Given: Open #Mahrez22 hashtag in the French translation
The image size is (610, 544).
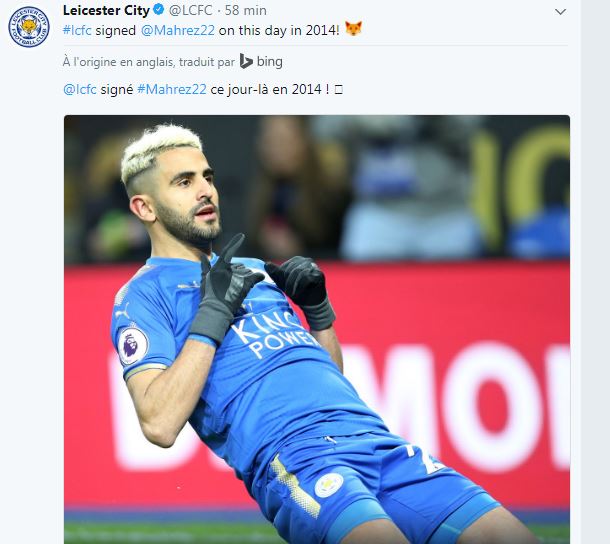Looking at the screenshot, I should coord(172,89).
